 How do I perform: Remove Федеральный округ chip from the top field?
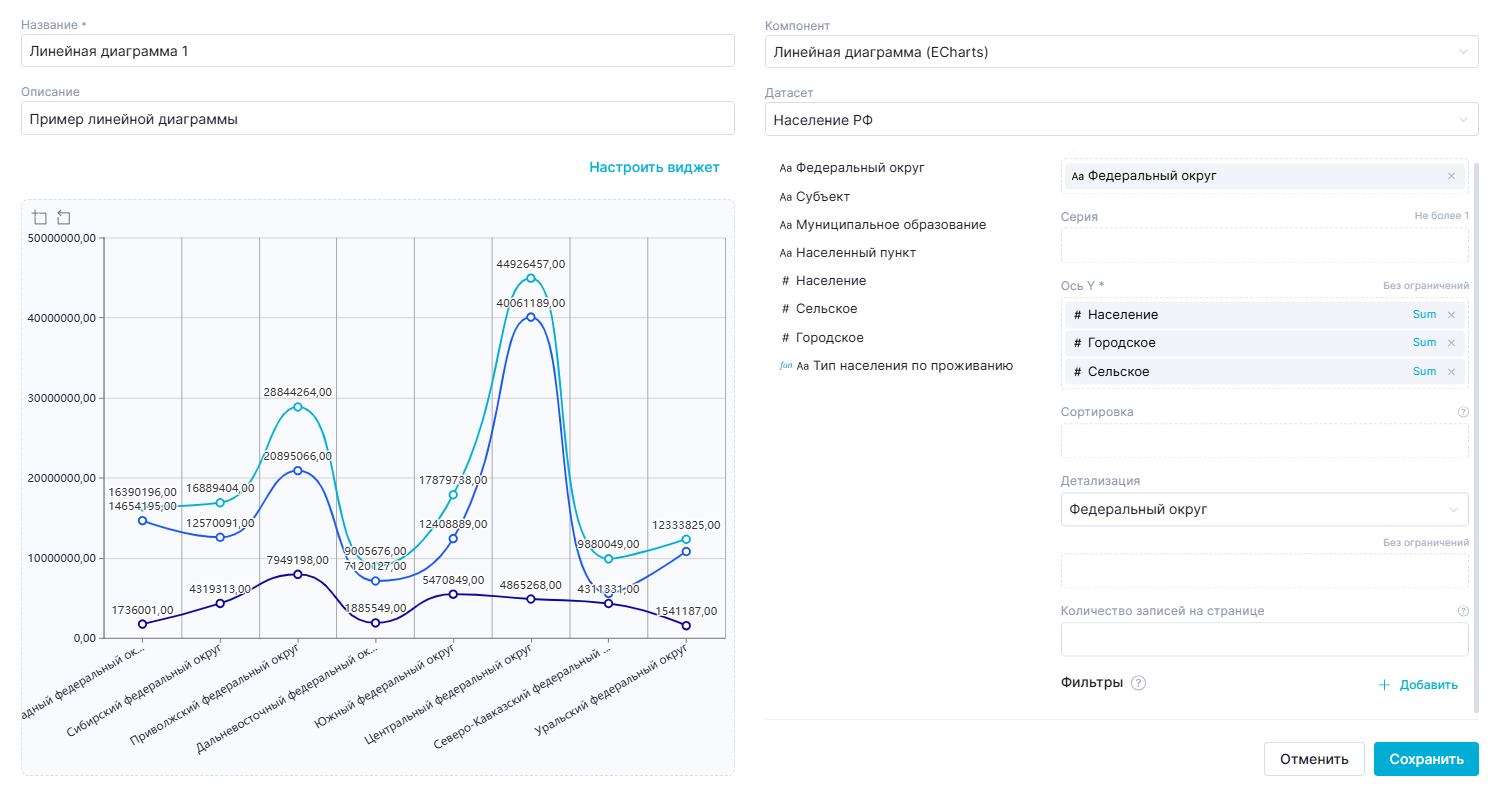(x=1451, y=176)
